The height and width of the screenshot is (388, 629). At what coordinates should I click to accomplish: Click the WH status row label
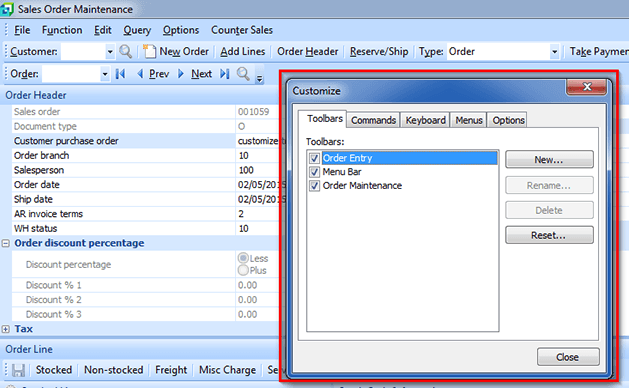pyautogui.click(x=35, y=229)
